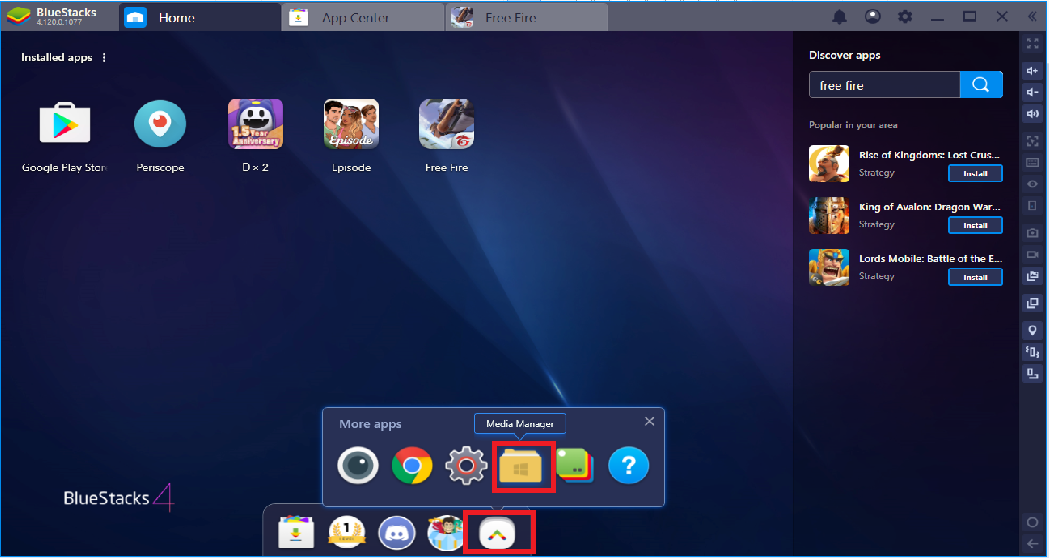This screenshot has height=558, width=1049.
Task: Set location with pin icon
Action: (1032, 330)
